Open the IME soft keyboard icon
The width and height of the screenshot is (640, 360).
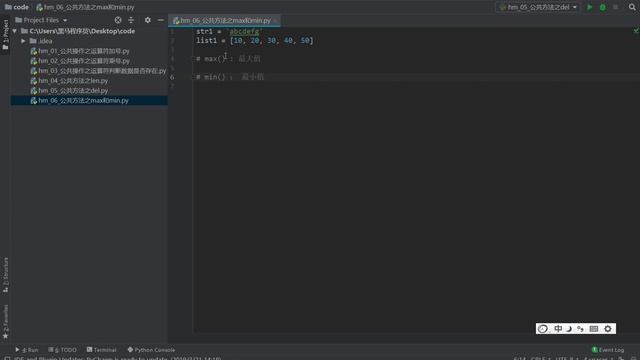[x=594, y=329]
